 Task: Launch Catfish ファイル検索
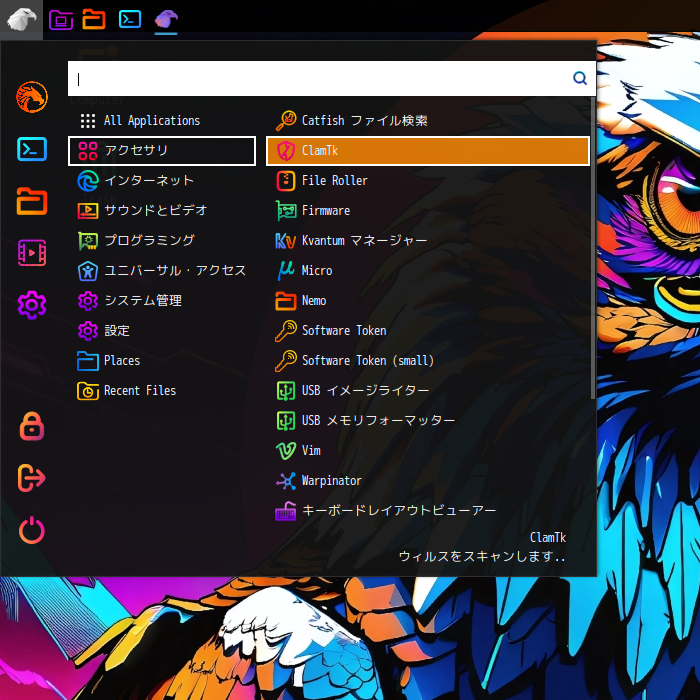pos(428,121)
